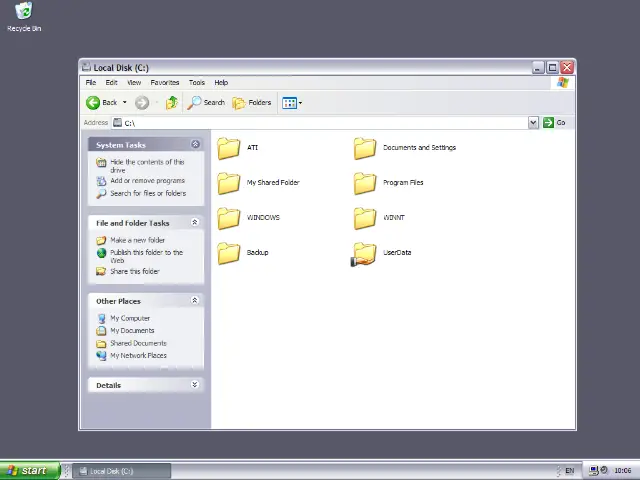The width and height of the screenshot is (640, 480).
Task: Click the drive icon in the title bar
Action: pyautogui.click(x=86, y=67)
